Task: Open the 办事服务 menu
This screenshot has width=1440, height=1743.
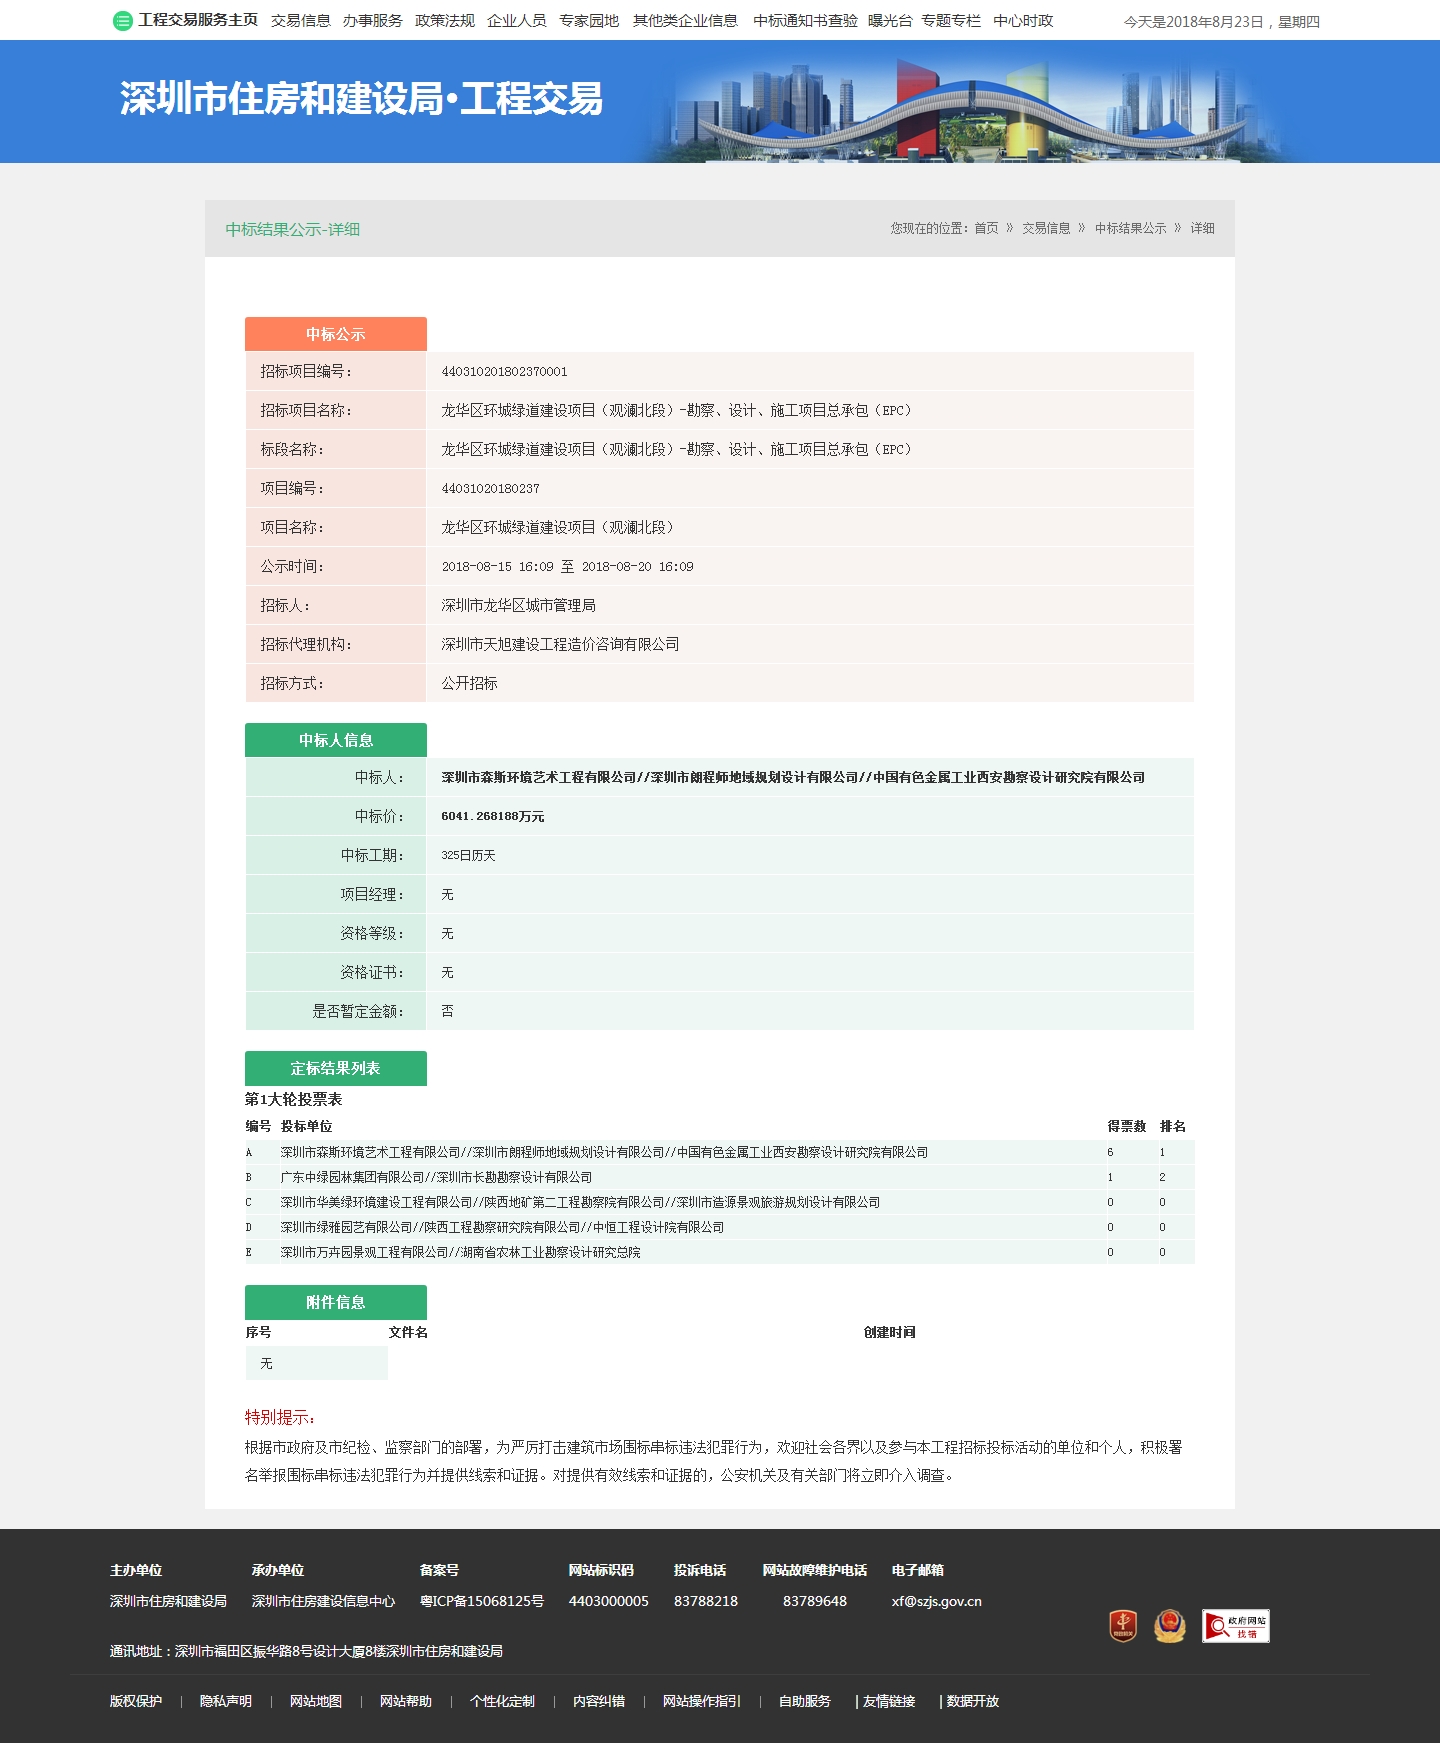Action: (372, 21)
